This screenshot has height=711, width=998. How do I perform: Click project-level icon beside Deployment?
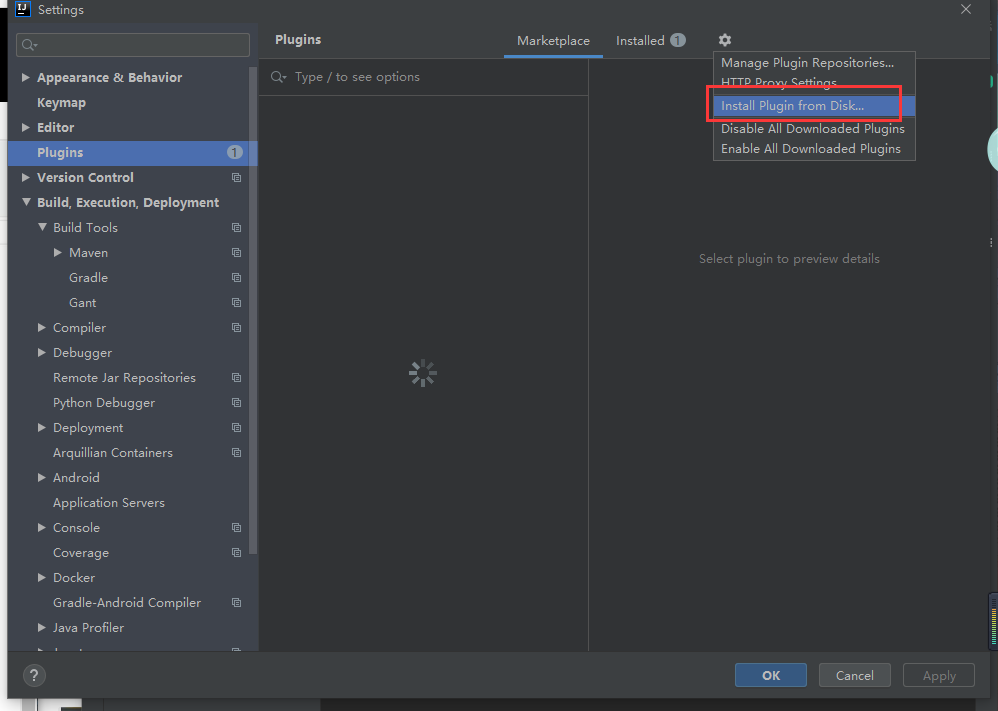click(x=236, y=428)
